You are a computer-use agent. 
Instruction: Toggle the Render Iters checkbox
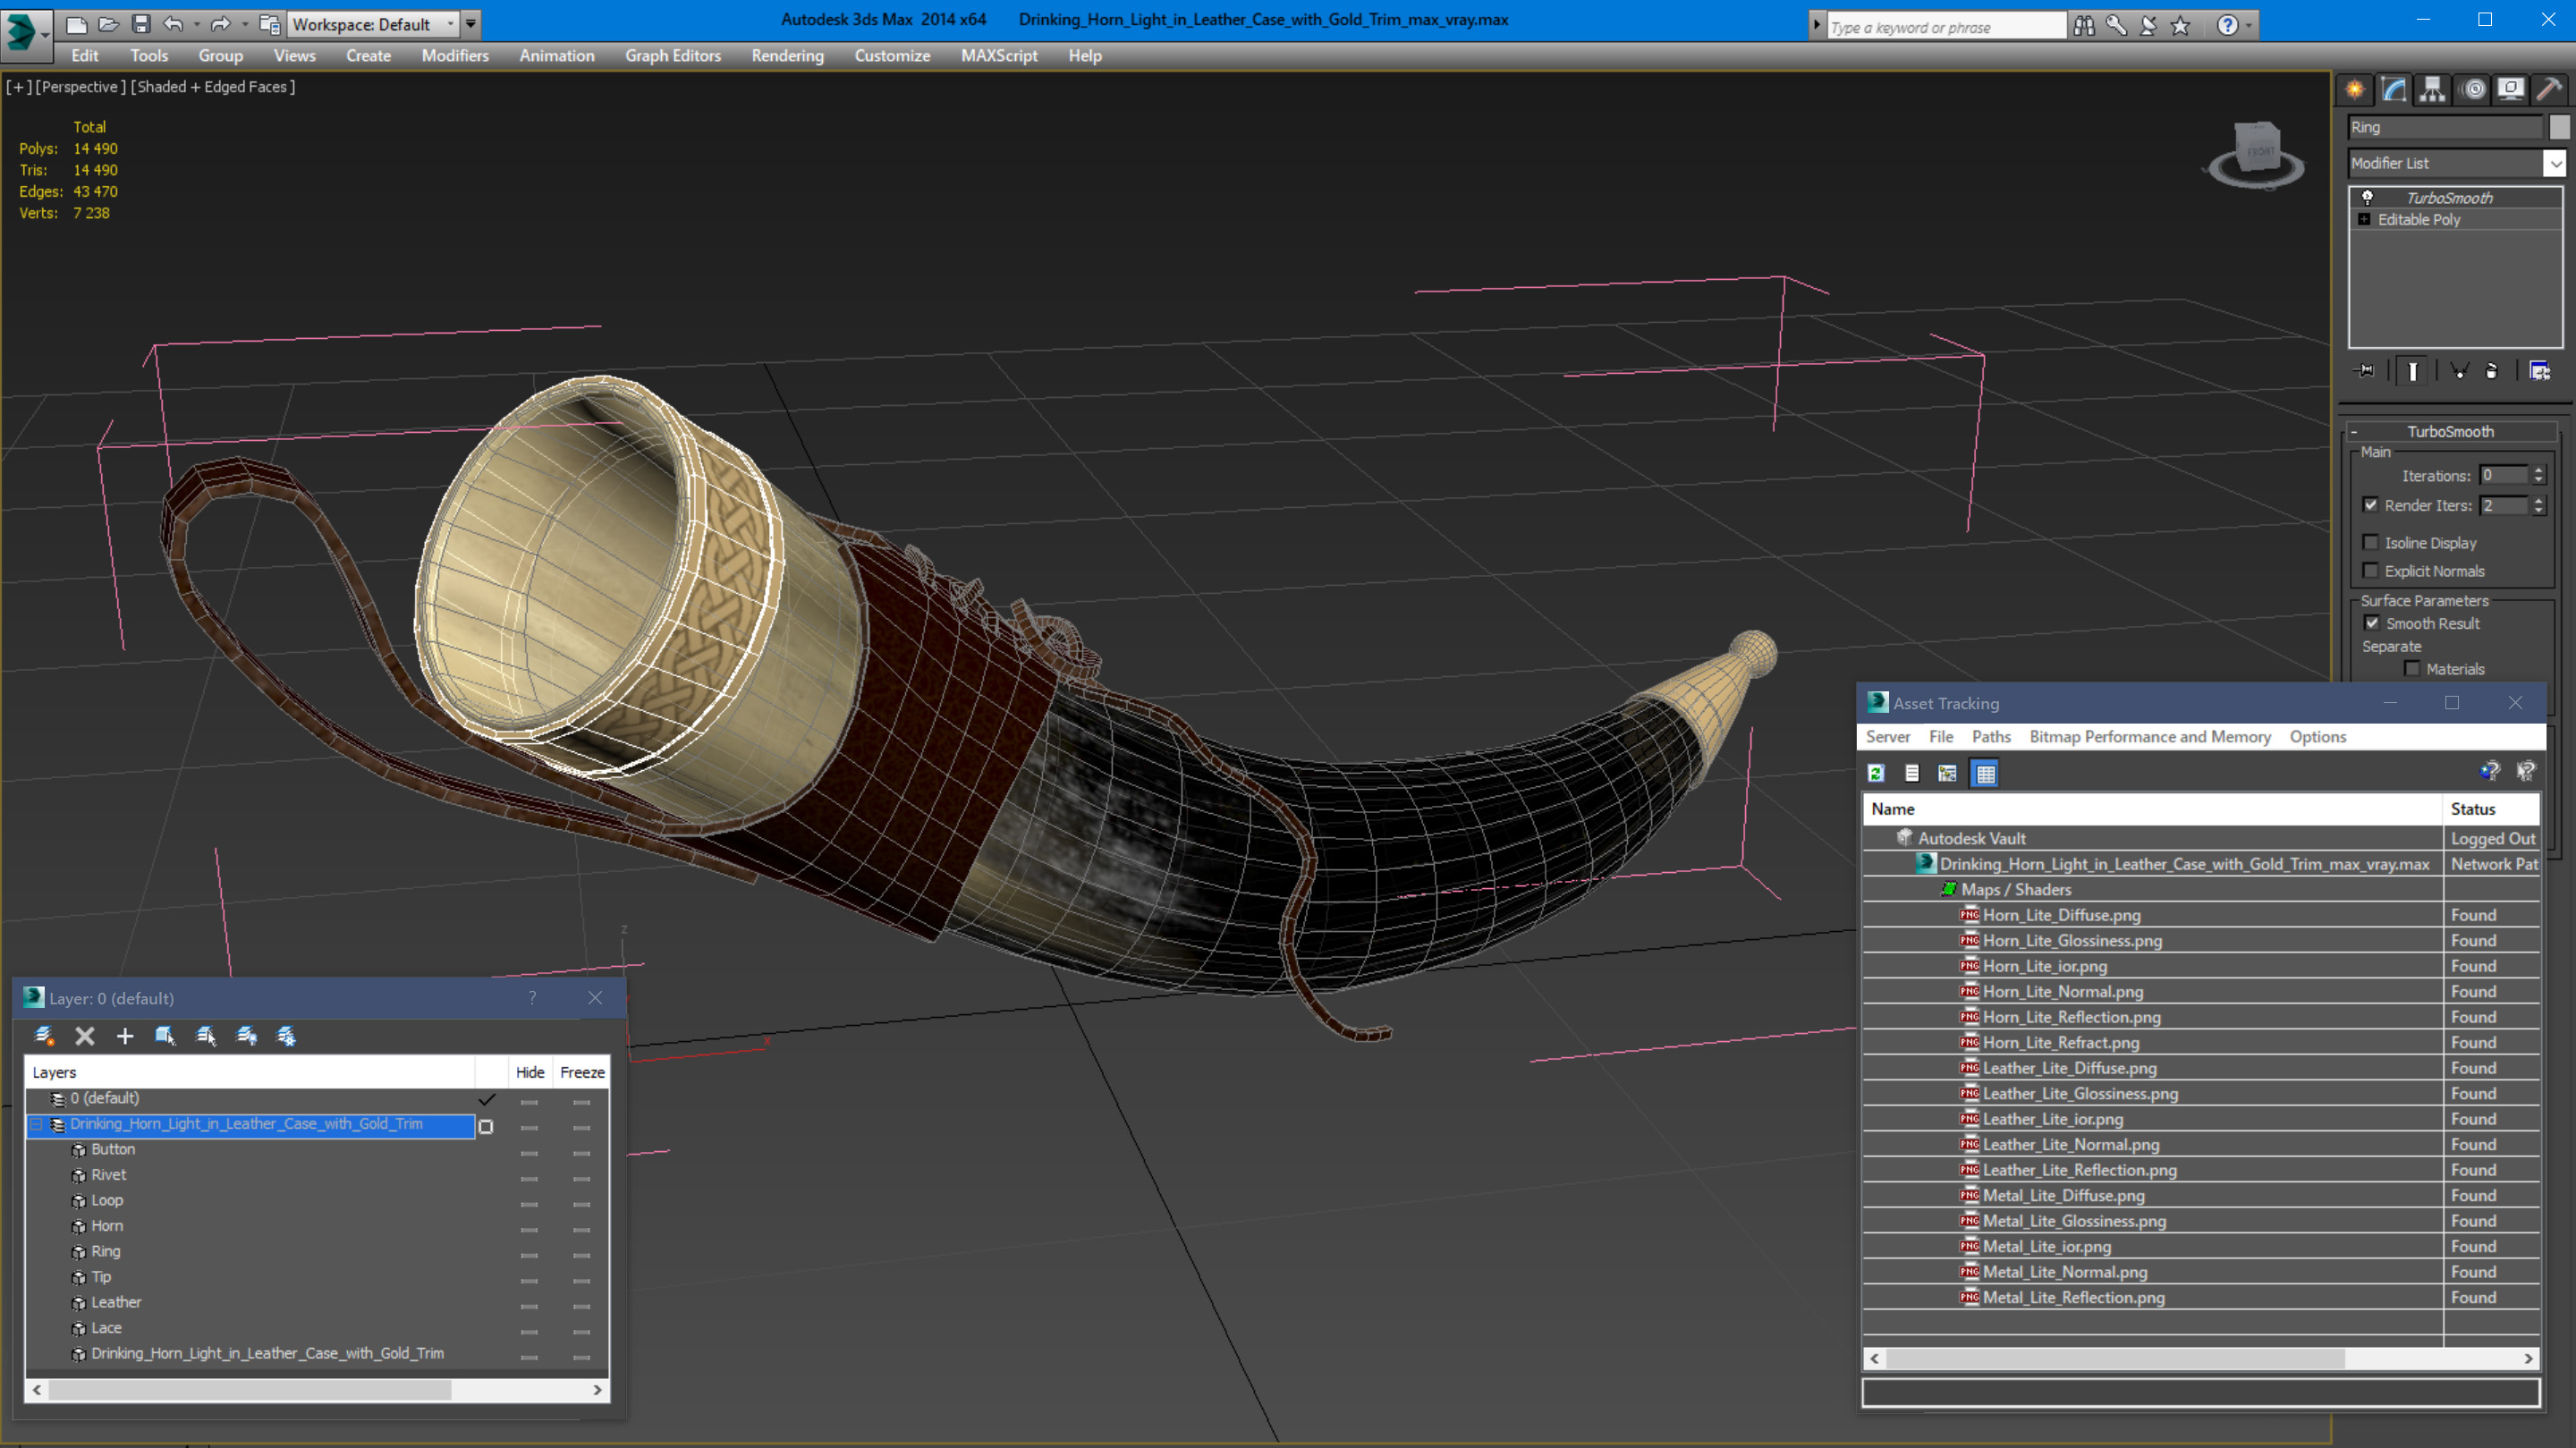point(2371,505)
